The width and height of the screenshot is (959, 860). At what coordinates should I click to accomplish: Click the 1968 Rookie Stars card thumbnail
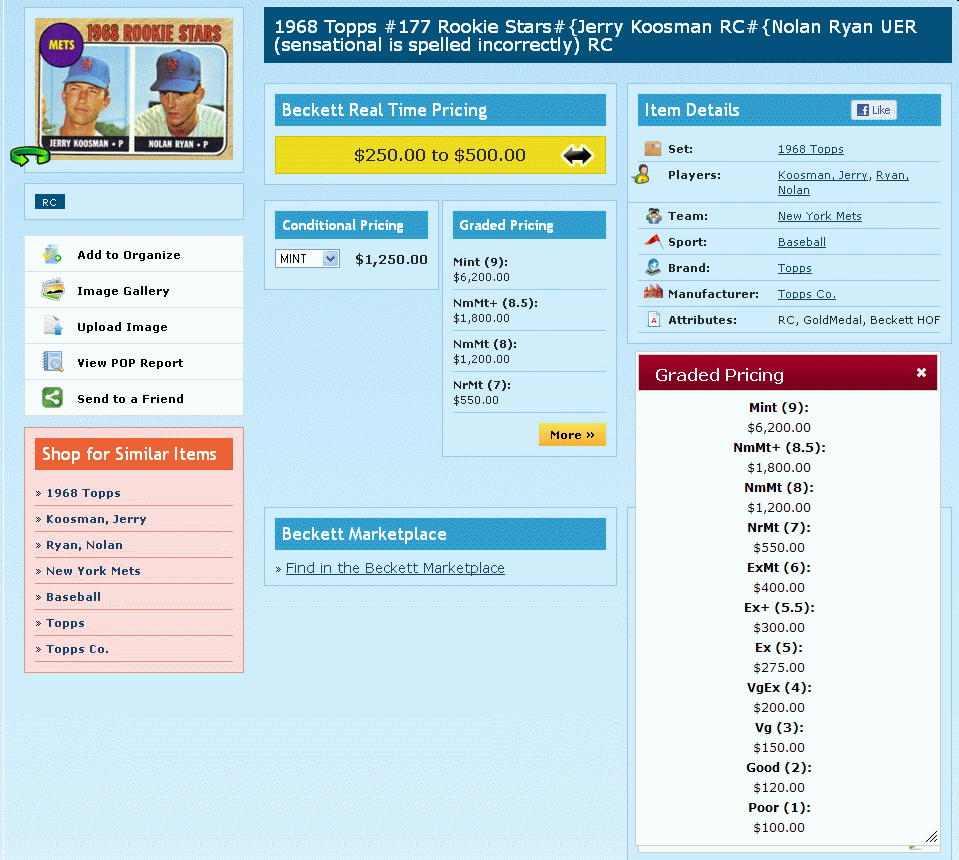[134, 89]
